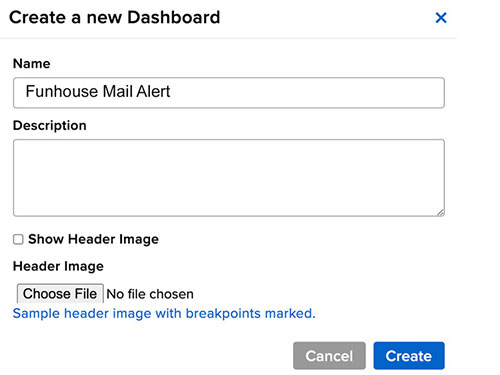Create the new dashboard
This screenshot has width=500, height=375.
pyautogui.click(x=409, y=356)
